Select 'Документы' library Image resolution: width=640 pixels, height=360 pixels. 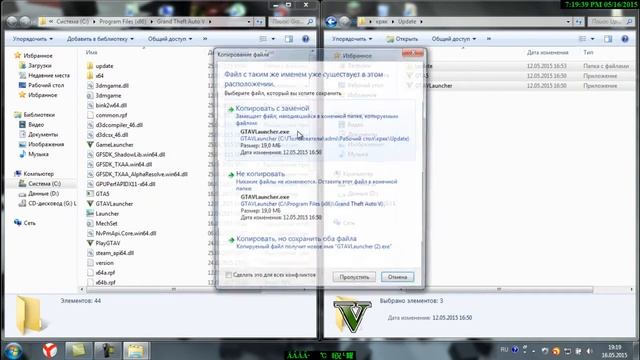click(43, 134)
